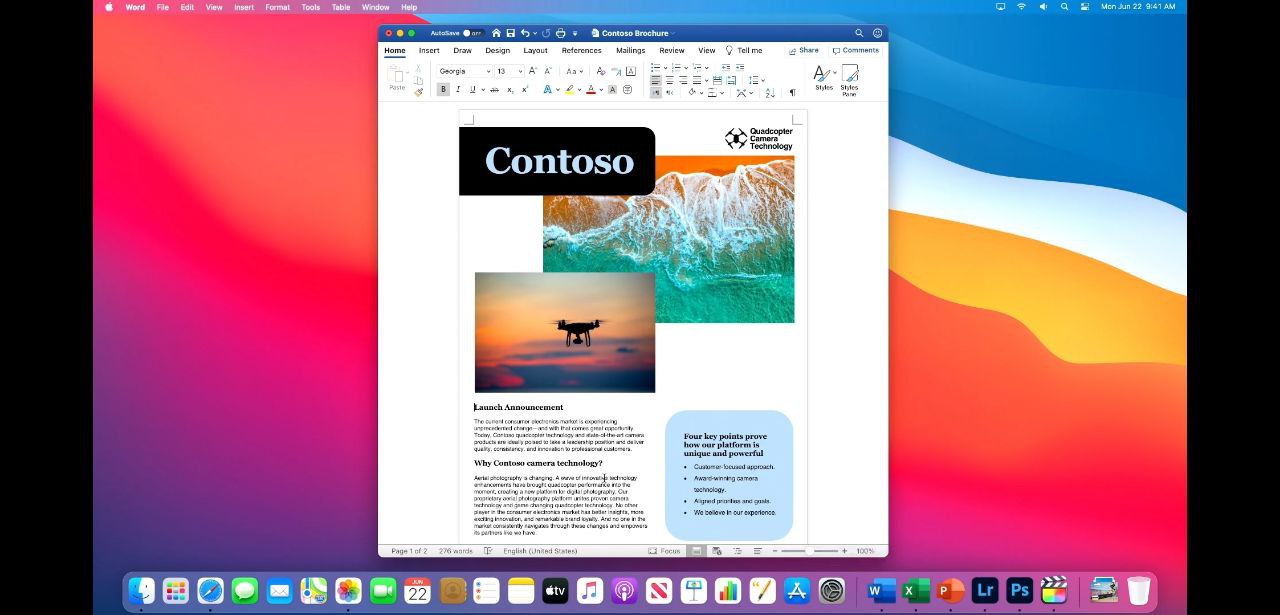Sort paragraphs A to Z
The image size is (1280, 615).
770,92
